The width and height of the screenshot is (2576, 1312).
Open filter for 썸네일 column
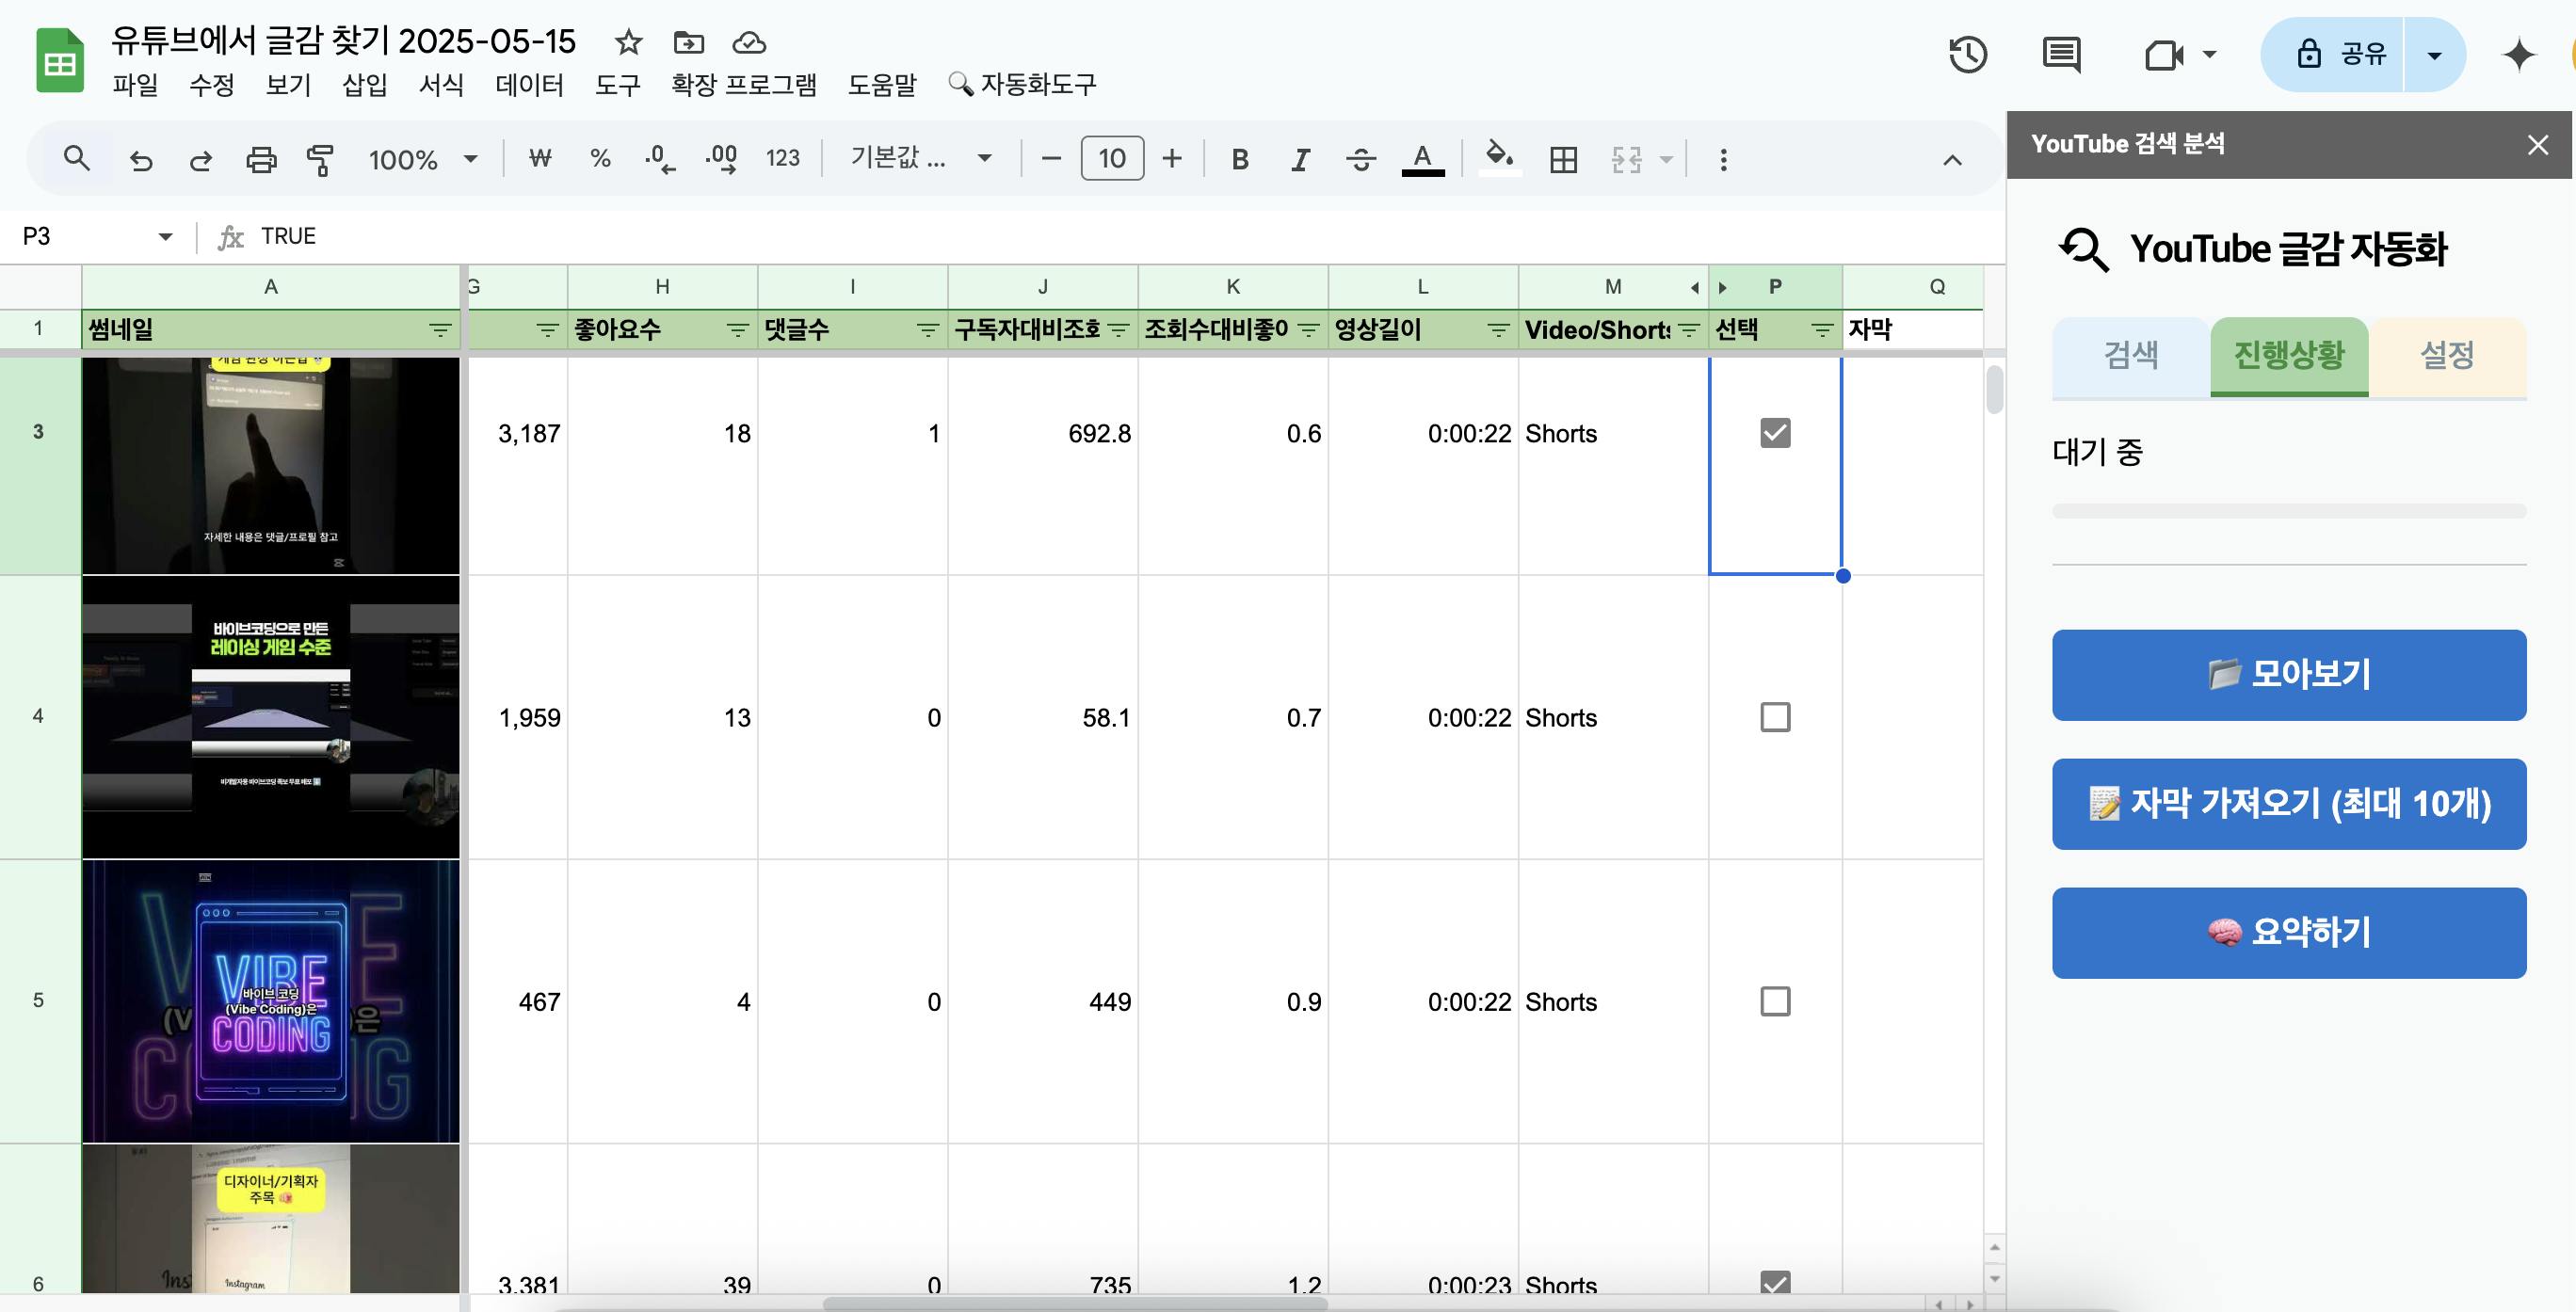(440, 330)
